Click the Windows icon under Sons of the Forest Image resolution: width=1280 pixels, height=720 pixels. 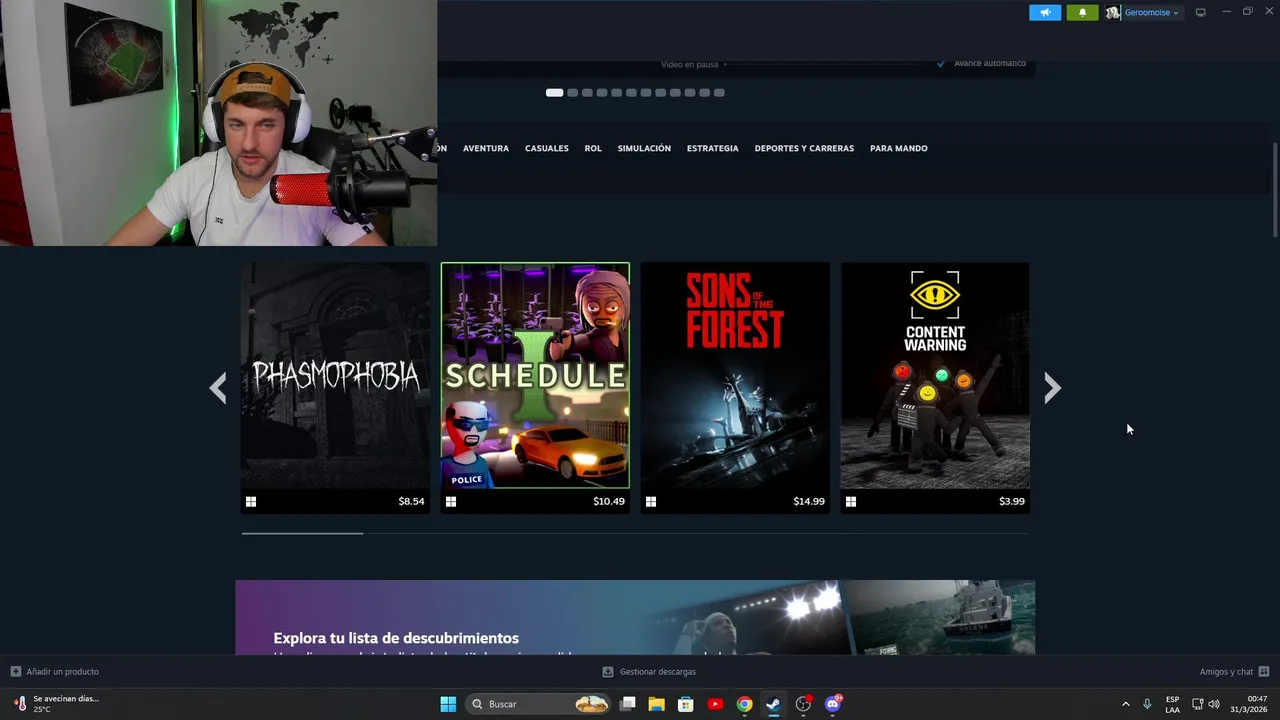coord(651,502)
